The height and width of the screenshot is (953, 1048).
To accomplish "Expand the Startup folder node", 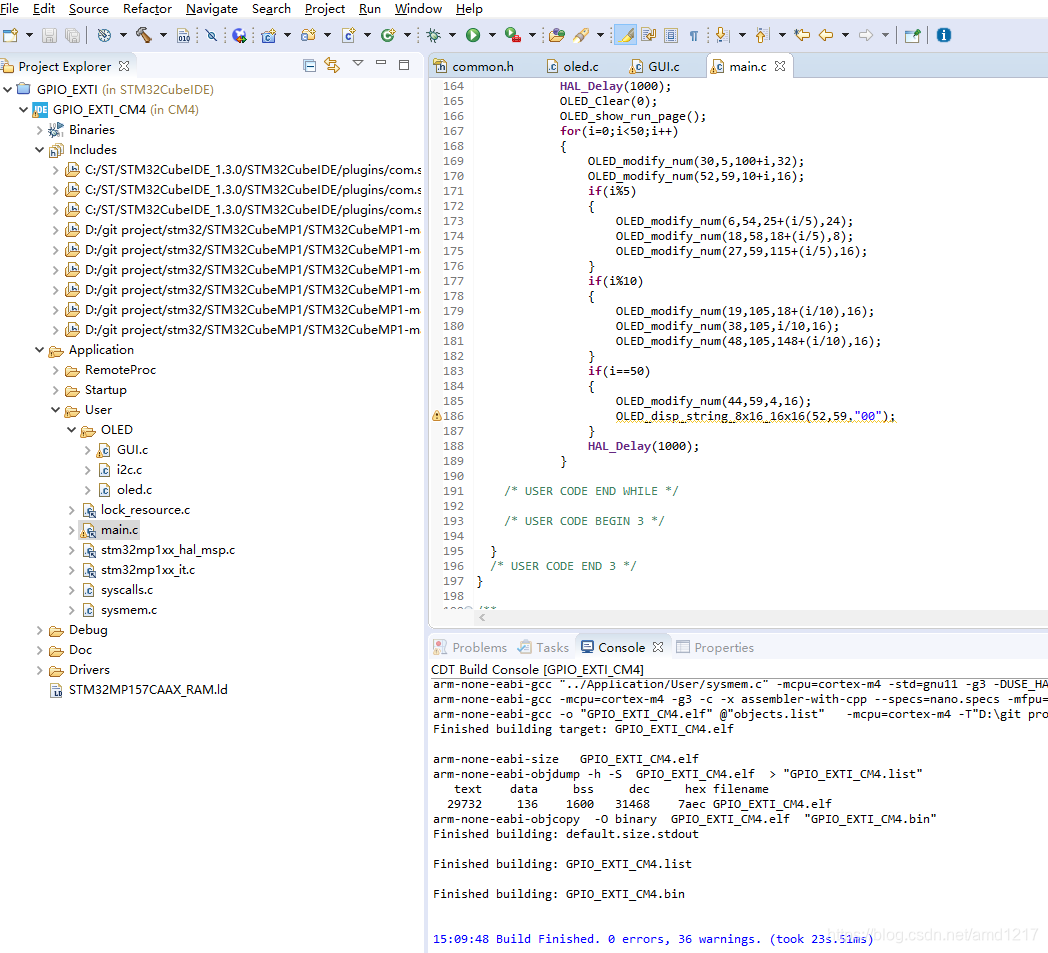I will [55, 390].
